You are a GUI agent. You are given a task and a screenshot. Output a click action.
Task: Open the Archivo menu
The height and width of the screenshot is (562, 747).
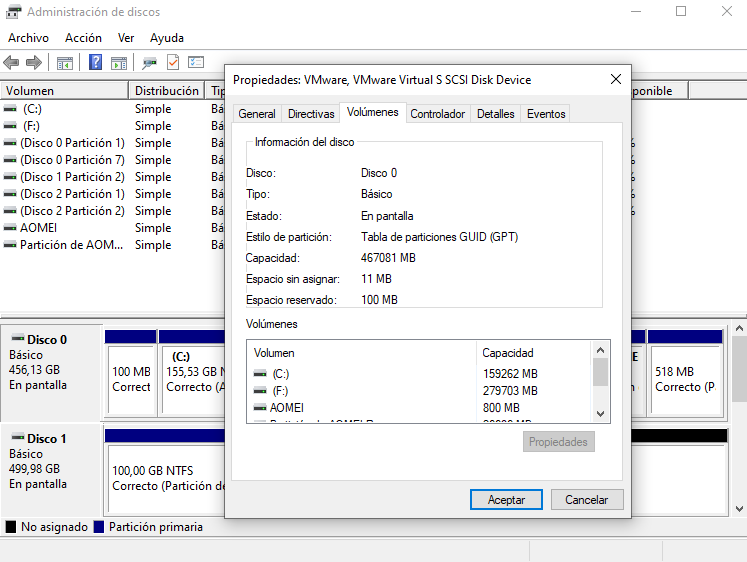pyautogui.click(x=29, y=38)
